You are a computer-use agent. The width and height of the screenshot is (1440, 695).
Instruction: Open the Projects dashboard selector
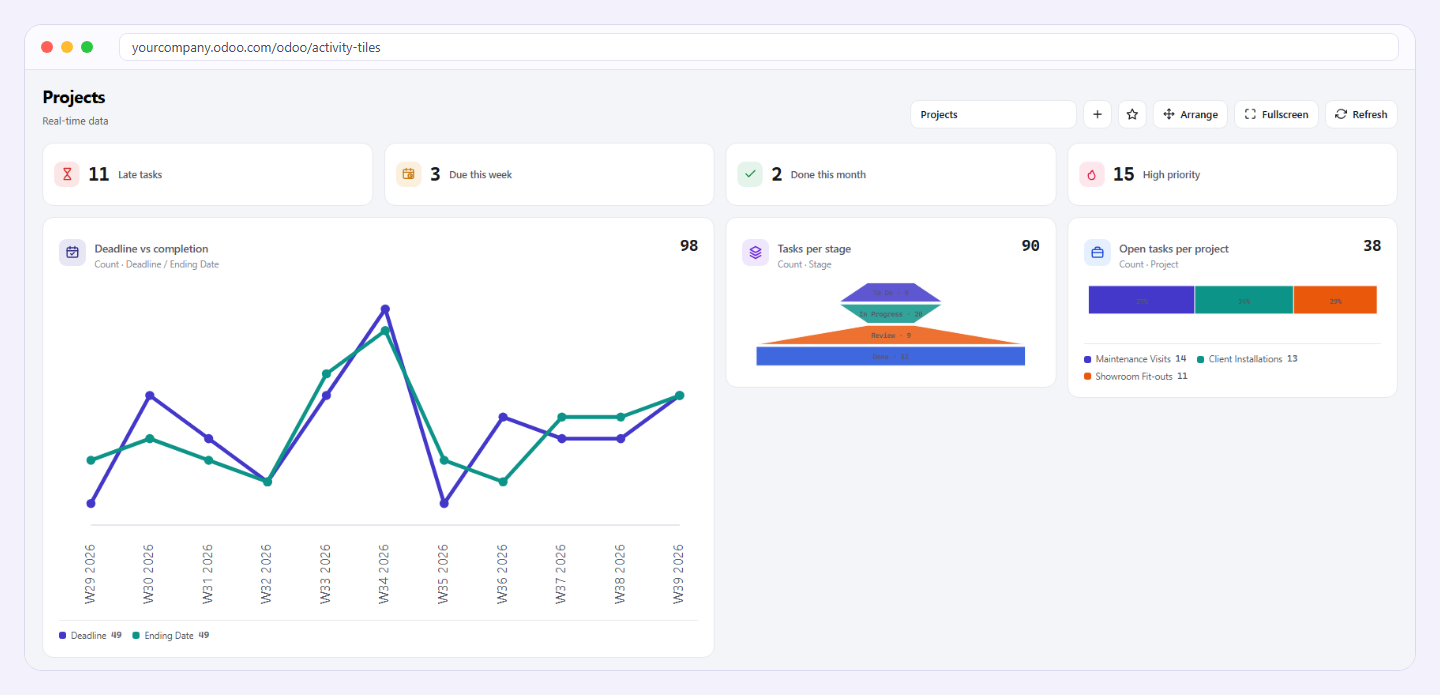993,114
